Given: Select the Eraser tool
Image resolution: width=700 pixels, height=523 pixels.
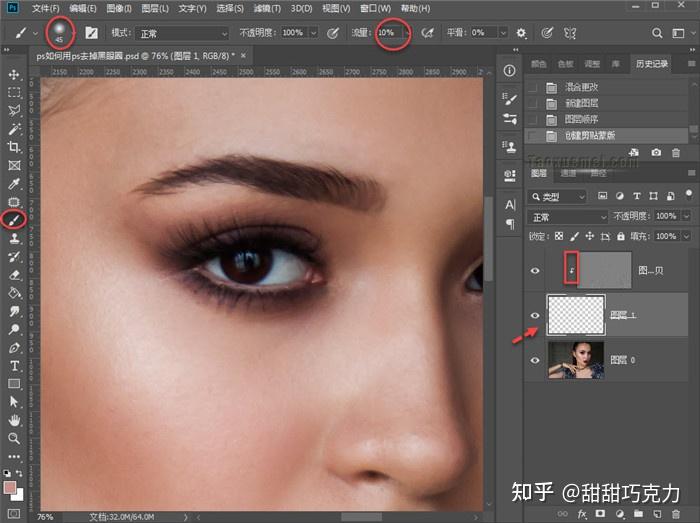Looking at the screenshot, I should click(14, 274).
